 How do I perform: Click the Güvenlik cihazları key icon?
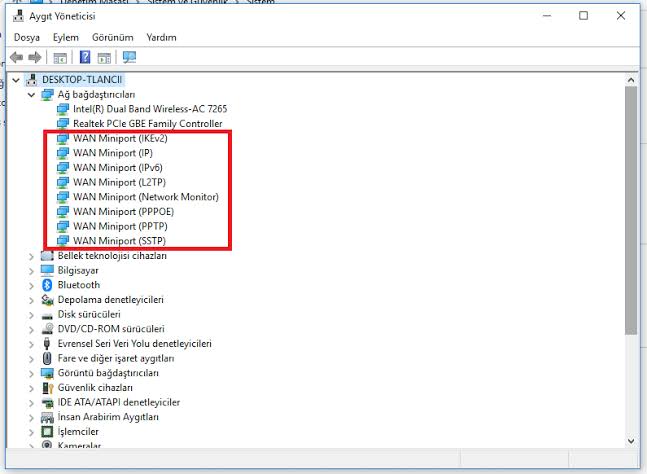[48, 388]
